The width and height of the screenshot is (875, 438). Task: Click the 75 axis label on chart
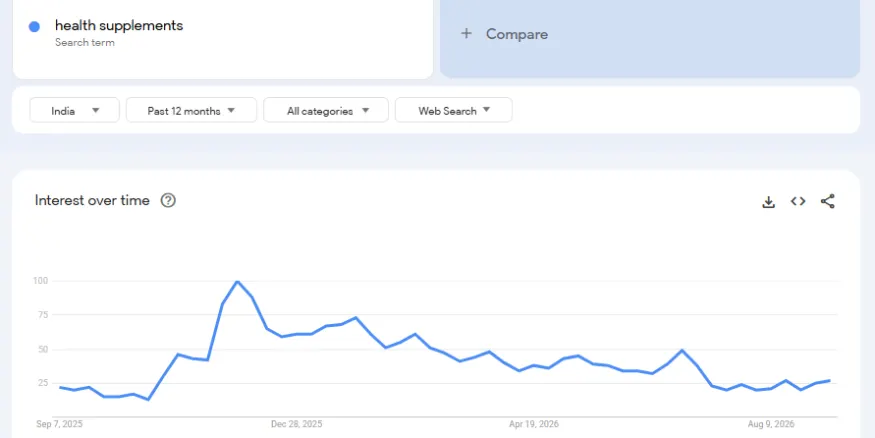pos(43,315)
